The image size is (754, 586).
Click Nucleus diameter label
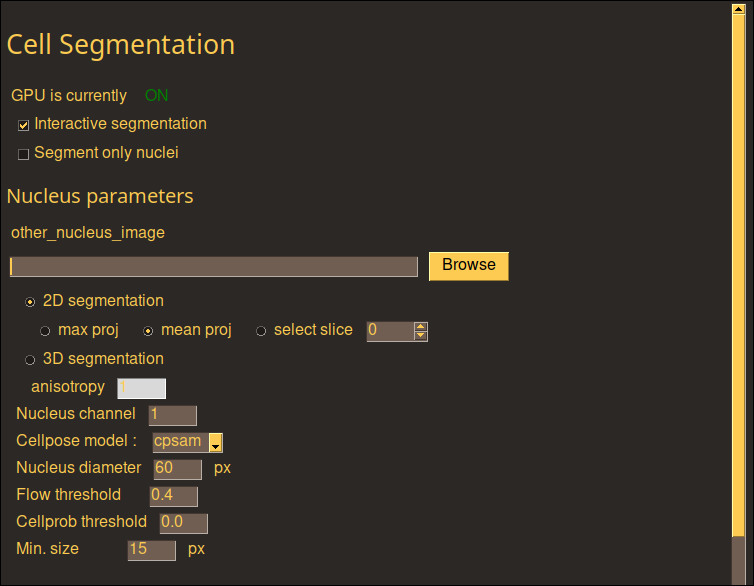tap(78, 467)
